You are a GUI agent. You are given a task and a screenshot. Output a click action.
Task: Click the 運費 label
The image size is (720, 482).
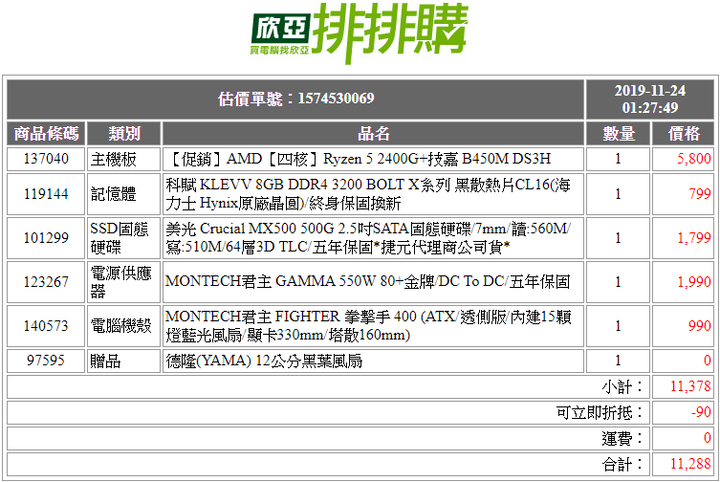click(623, 438)
